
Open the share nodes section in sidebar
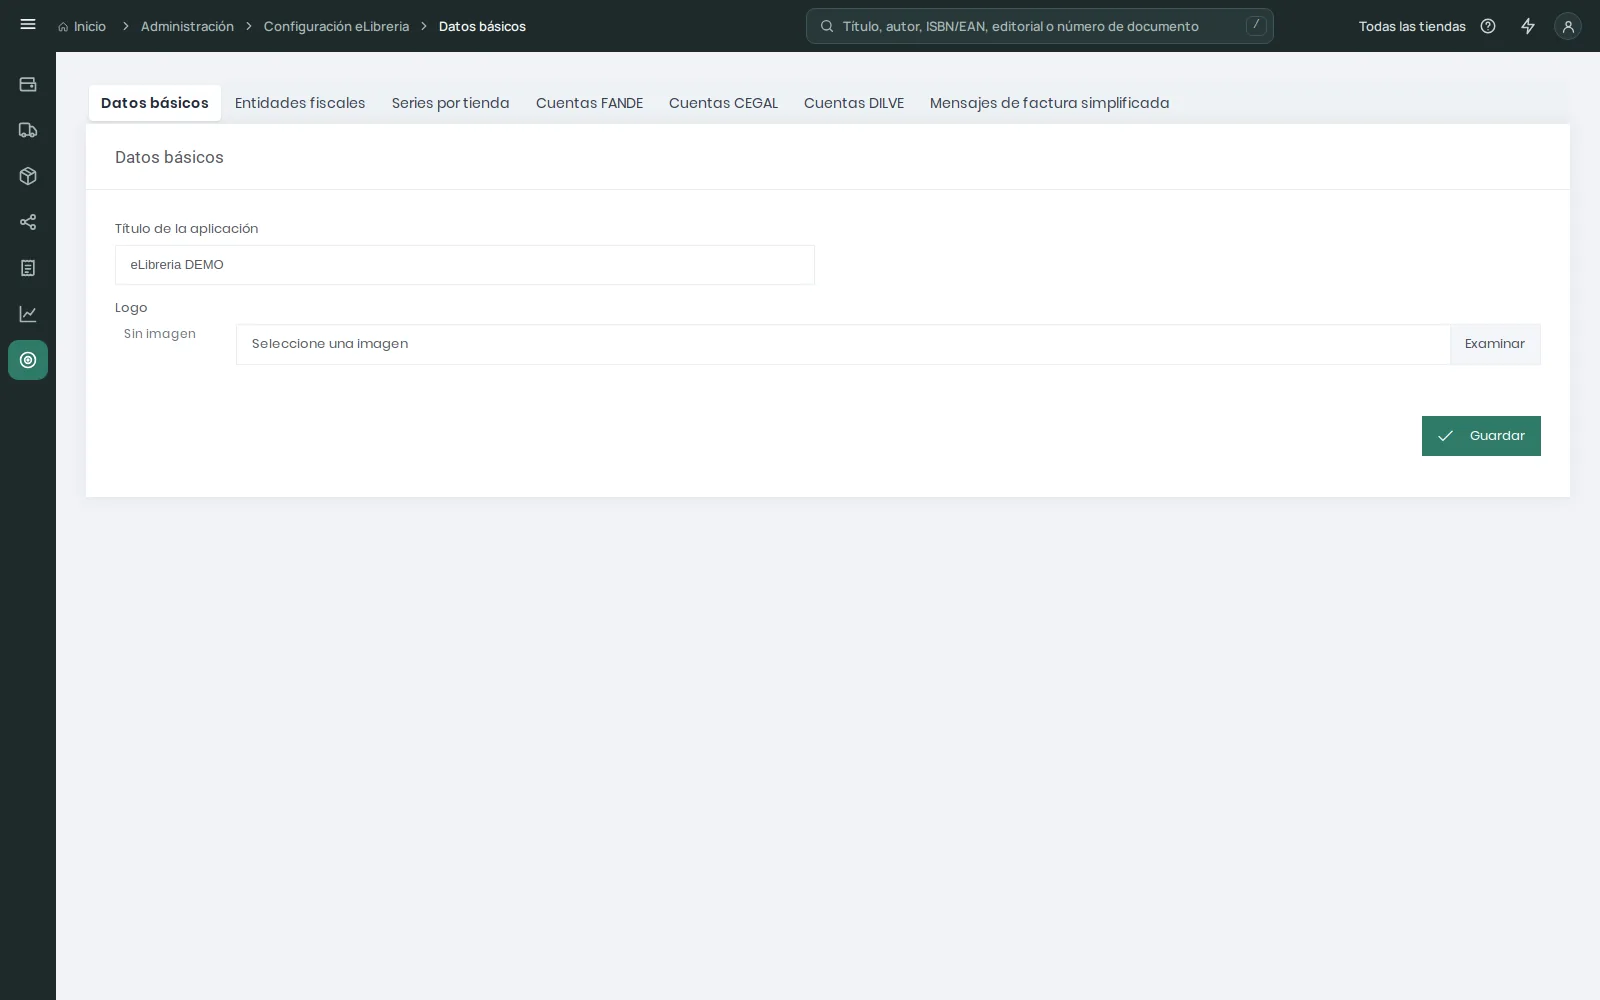(x=28, y=222)
